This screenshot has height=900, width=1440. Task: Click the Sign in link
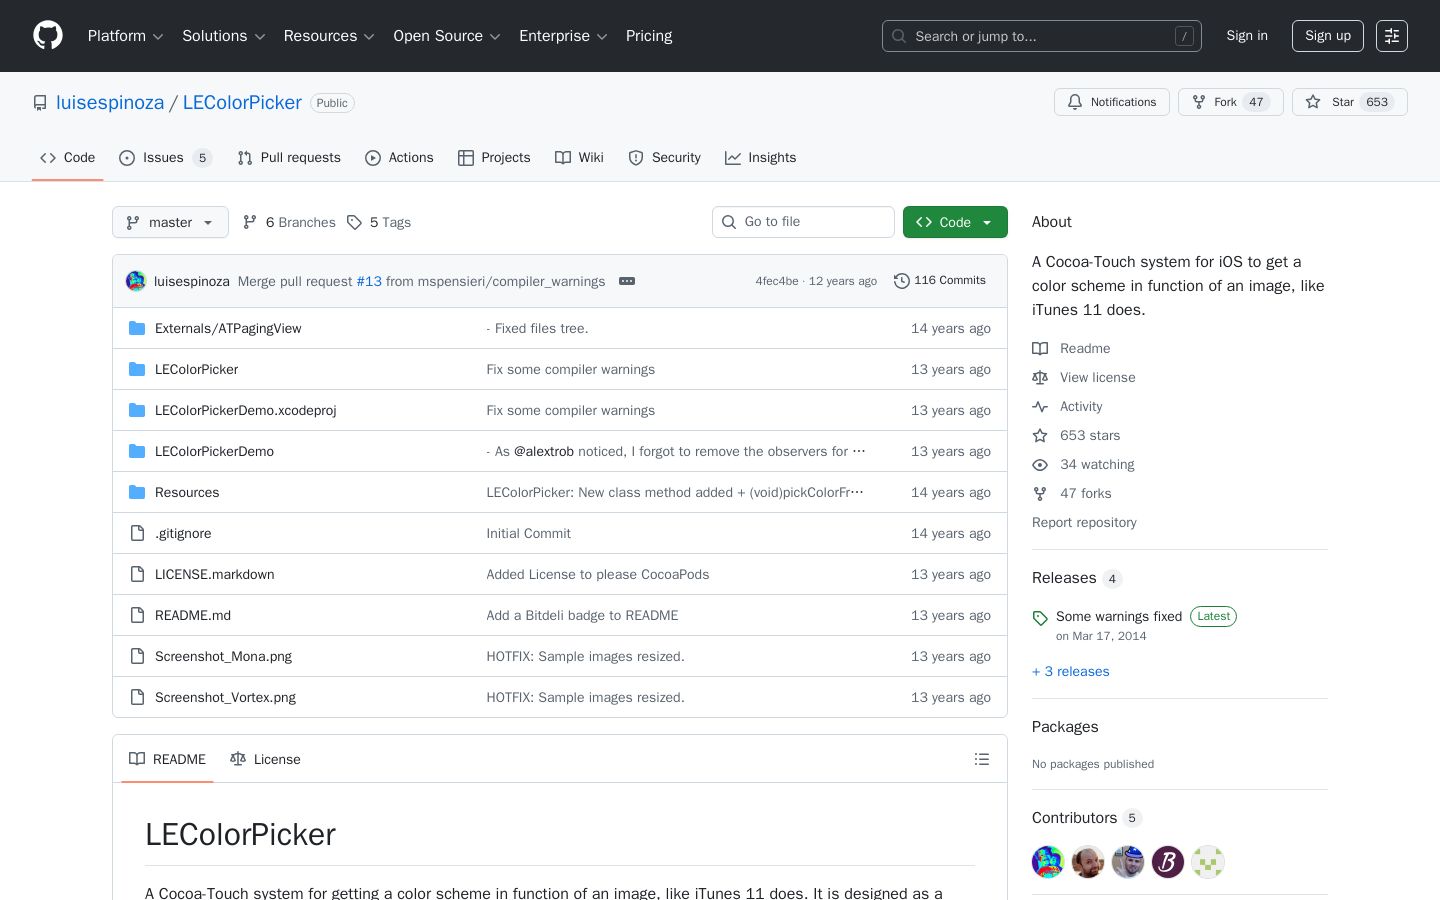coord(1247,36)
